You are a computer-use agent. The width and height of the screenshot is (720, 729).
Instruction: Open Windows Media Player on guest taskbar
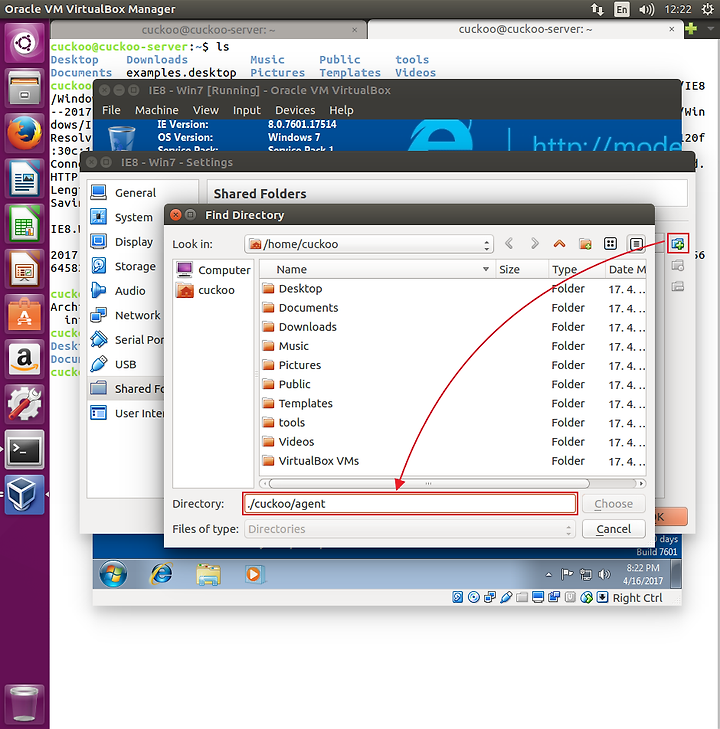[x=254, y=575]
